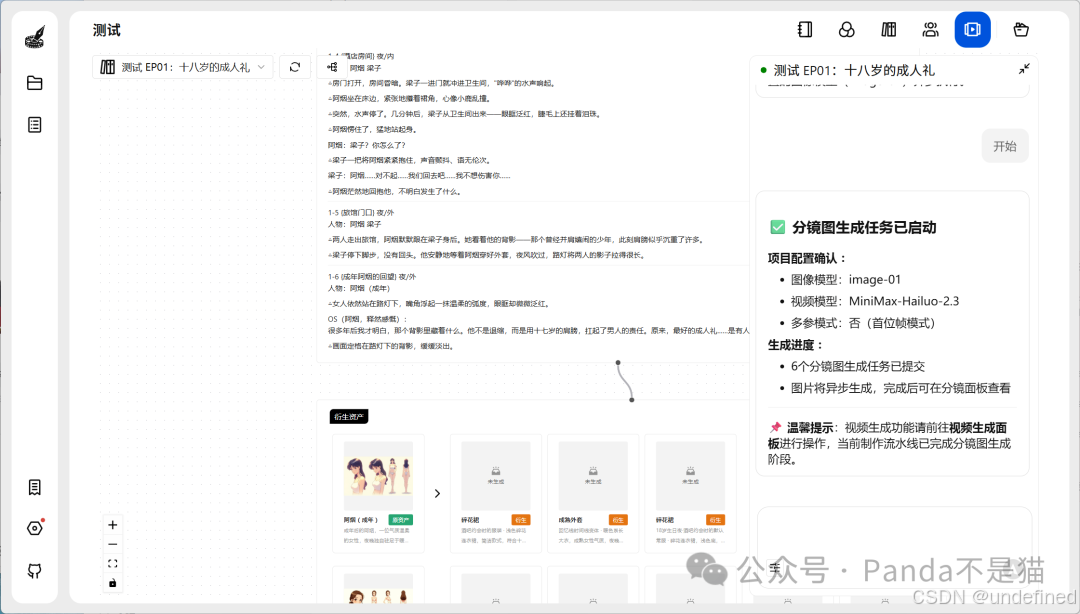The width and height of the screenshot is (1080, 614).
Task: Select the blue video storyboard icon
Action: click(x=973, y=30)
